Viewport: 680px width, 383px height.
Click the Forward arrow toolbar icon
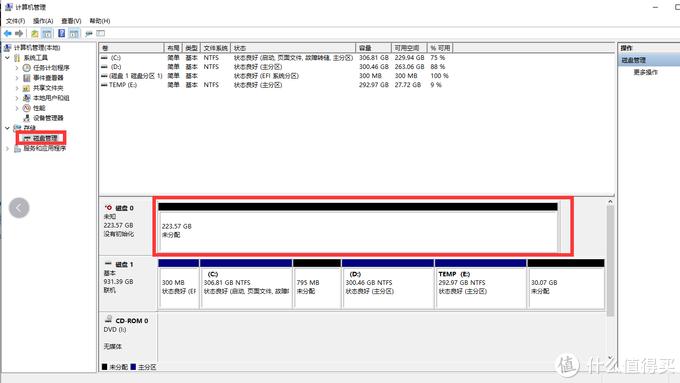pos(19,33)
